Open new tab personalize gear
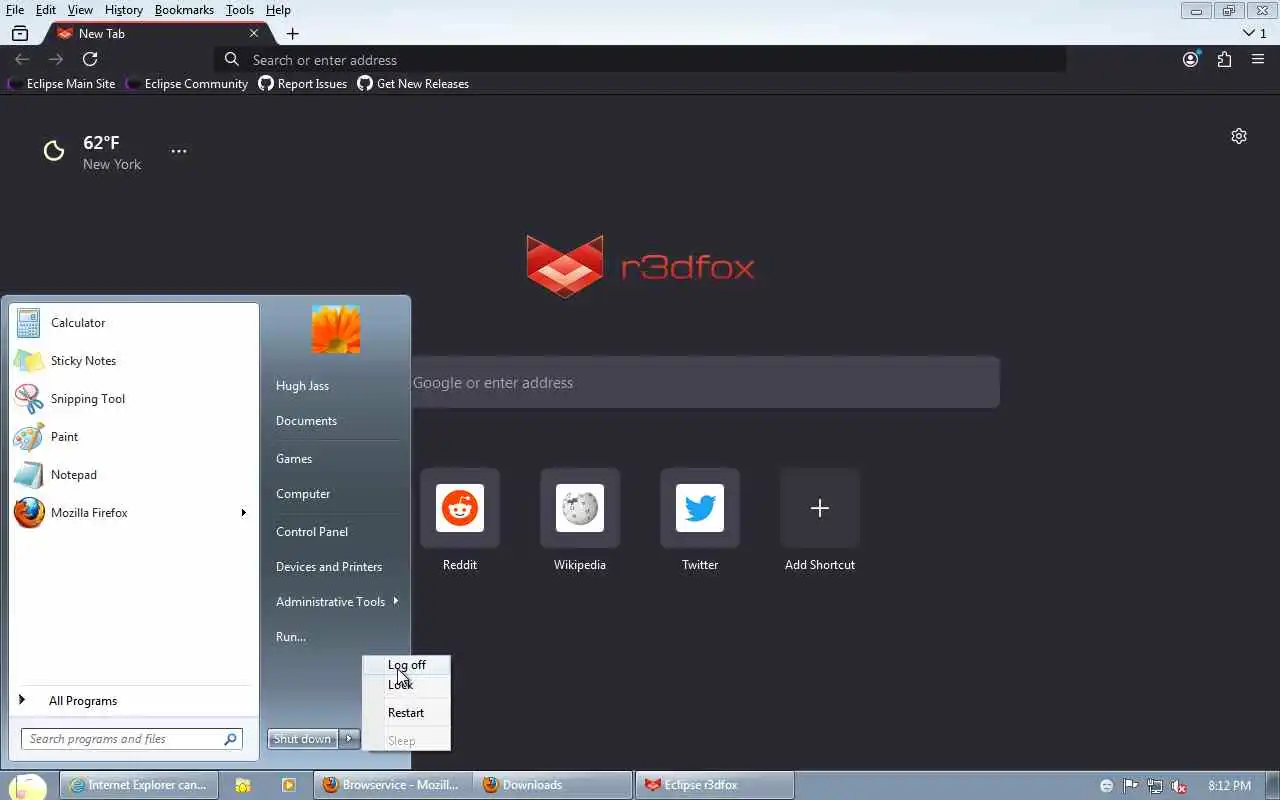The width and height of the screenshot is (1280, 800). point(1239,136)
